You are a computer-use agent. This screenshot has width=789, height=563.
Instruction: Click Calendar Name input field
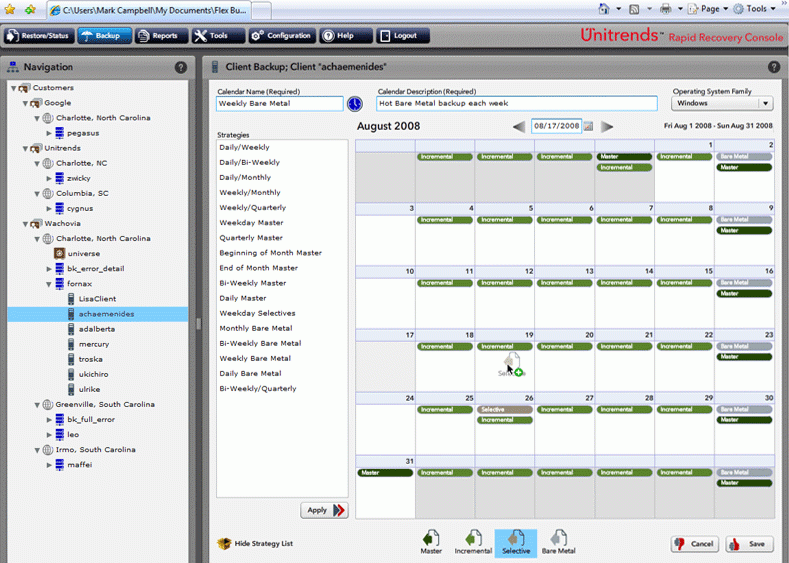[280, 104]
